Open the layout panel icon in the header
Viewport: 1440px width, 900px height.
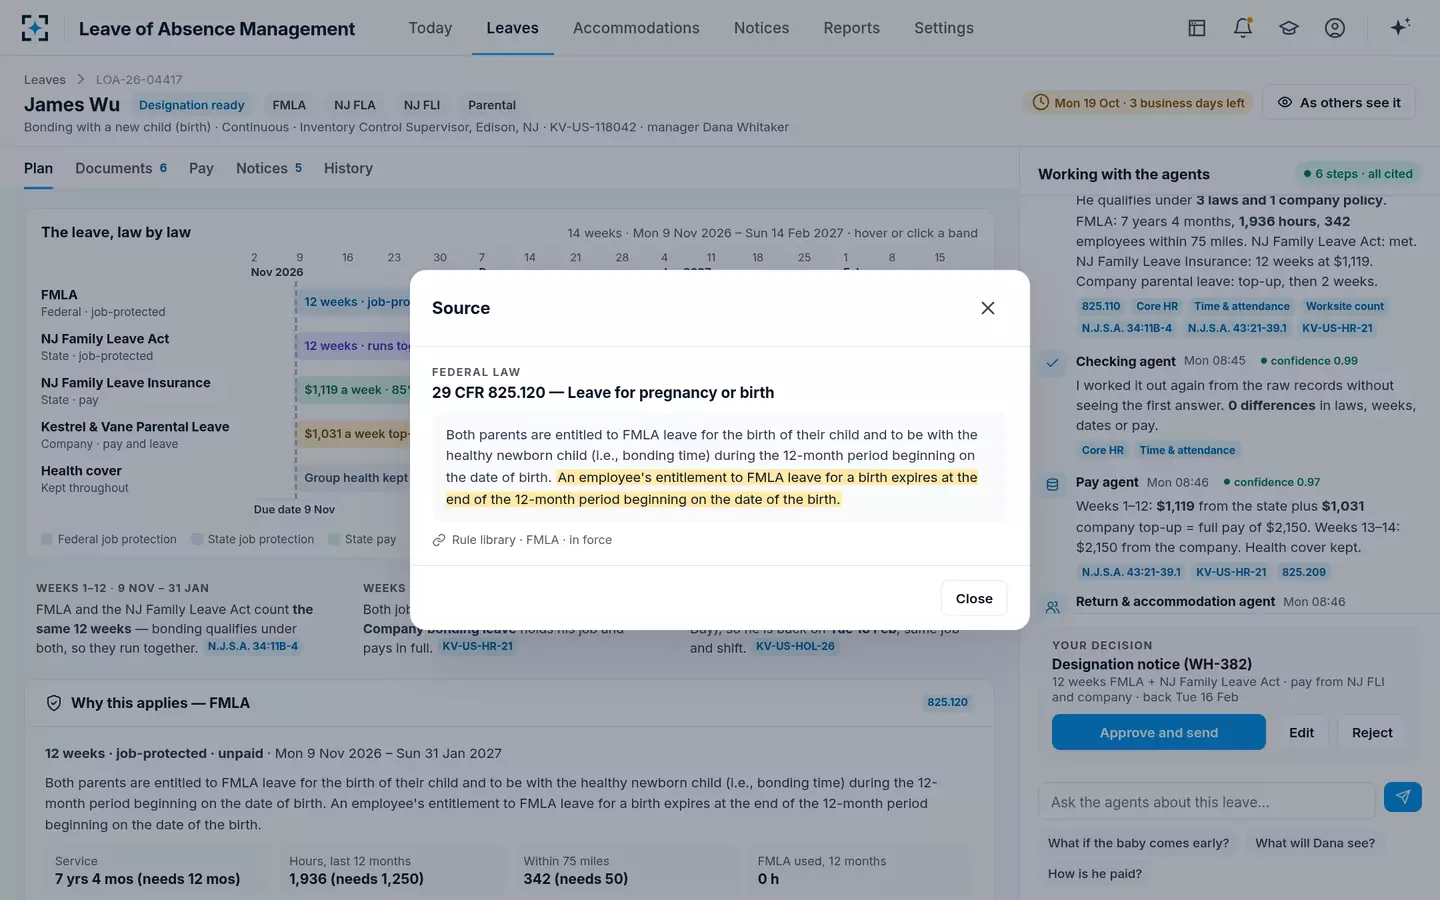pos(1197,28)
